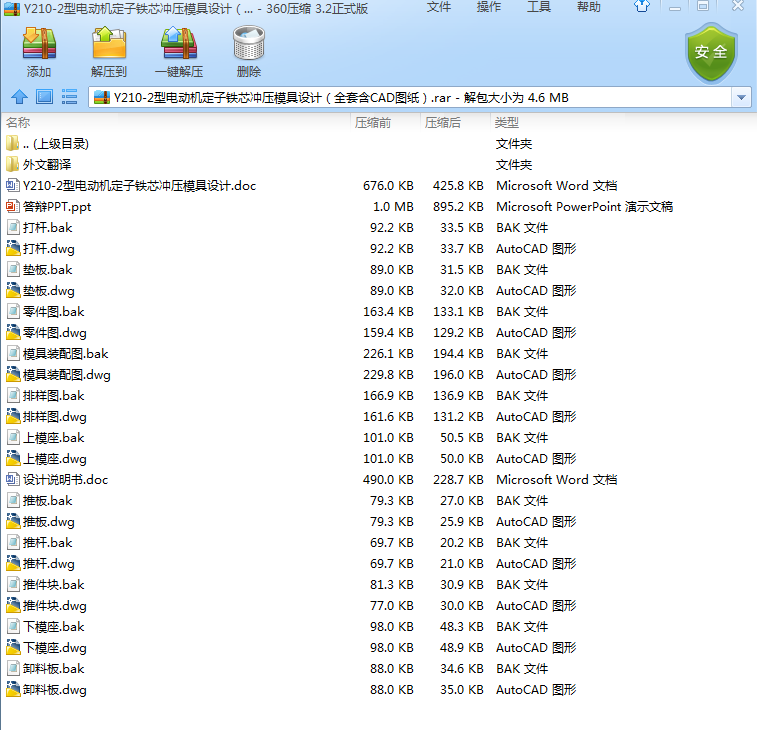Select 推板.bak file

pos(47,501)
